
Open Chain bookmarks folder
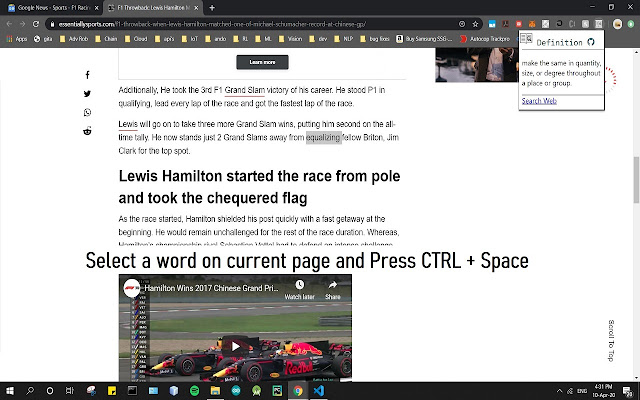pyautogui.click(x=106, y=39)
